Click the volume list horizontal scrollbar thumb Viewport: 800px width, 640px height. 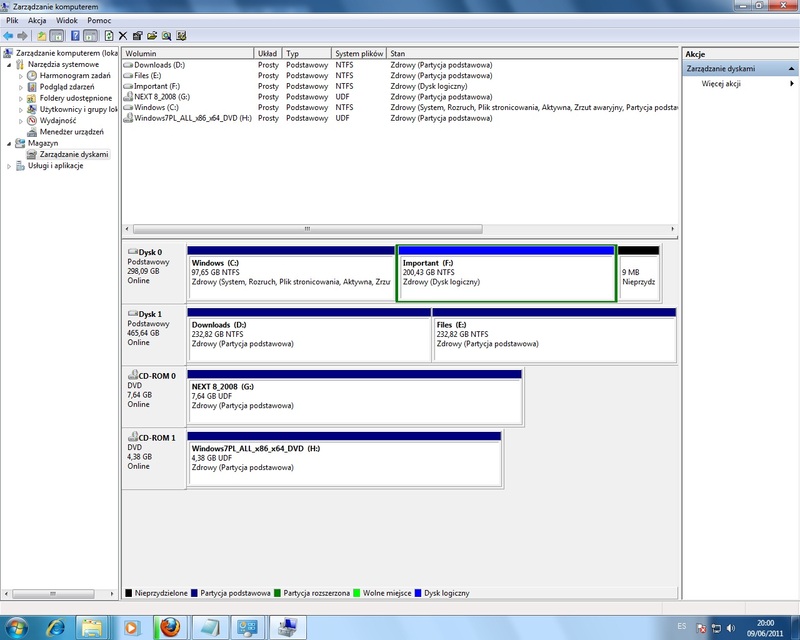[x=308, y=229]
